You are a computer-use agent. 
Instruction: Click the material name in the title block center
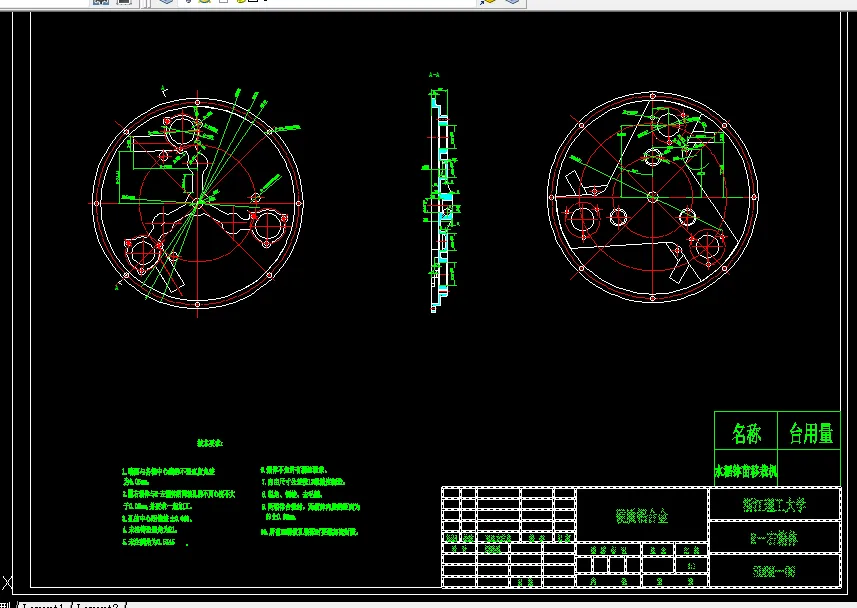(x=642, y=516)
